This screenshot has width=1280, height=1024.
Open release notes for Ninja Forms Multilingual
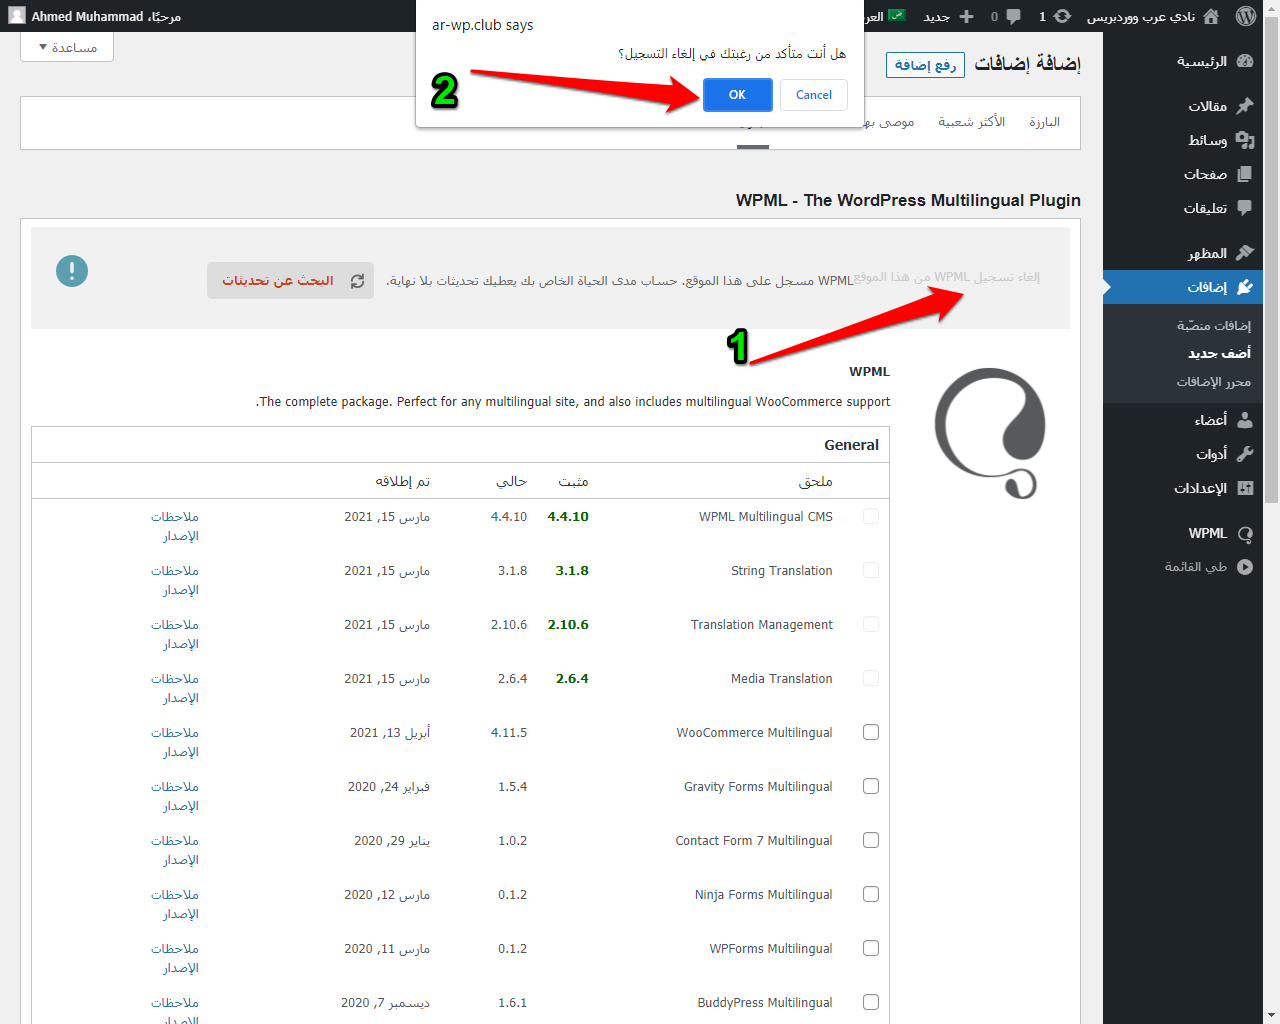[x=175, y=904]
